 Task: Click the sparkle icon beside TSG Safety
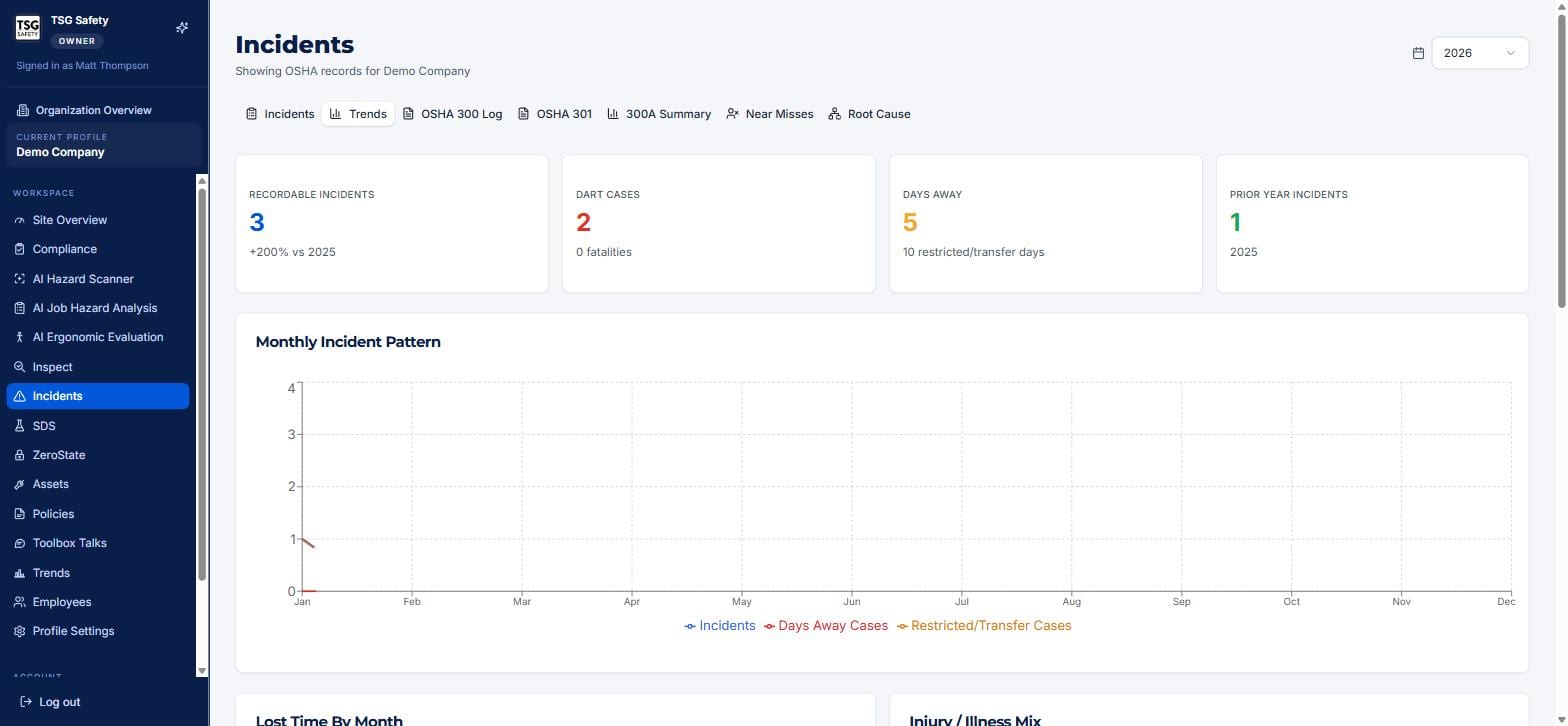182,28
